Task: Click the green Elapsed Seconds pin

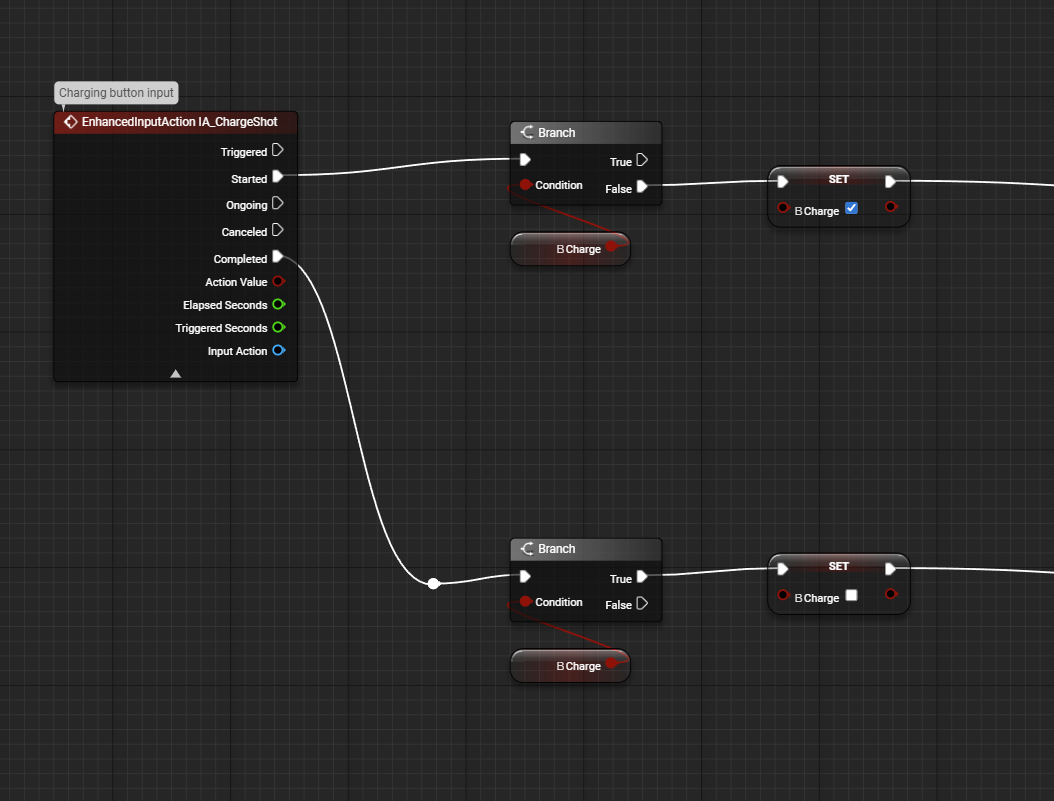Action: pos(279,304)
